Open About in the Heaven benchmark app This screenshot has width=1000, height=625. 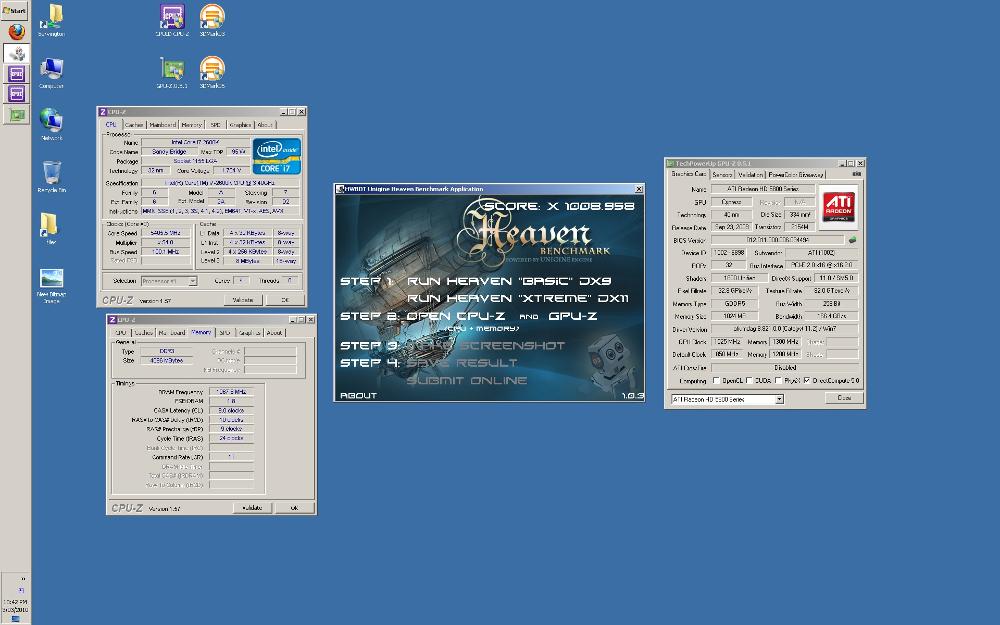(x=358, y=395)
